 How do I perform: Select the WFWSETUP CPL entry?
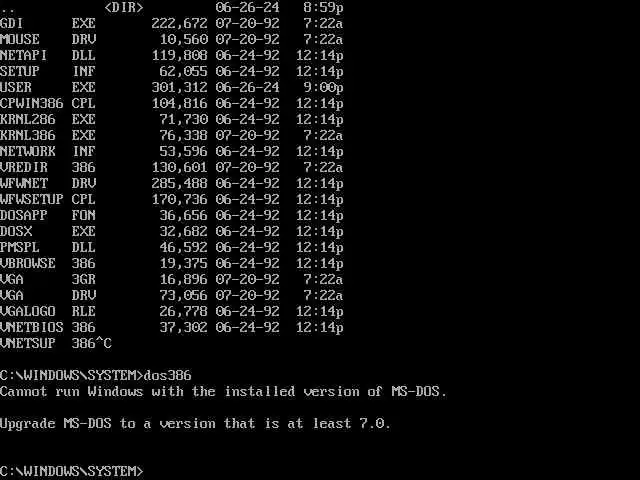tap(171, 199)
